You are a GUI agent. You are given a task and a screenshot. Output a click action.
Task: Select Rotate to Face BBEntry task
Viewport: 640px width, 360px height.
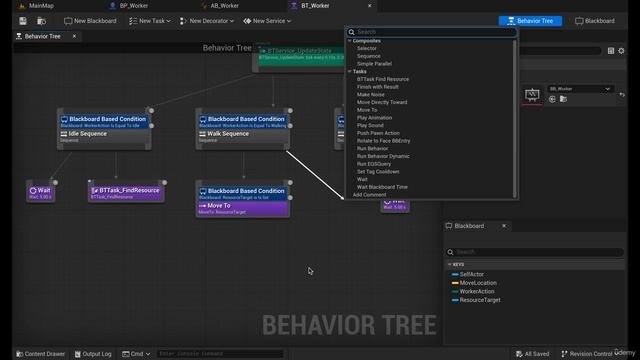pyautogui.click(x=384, y=141)
